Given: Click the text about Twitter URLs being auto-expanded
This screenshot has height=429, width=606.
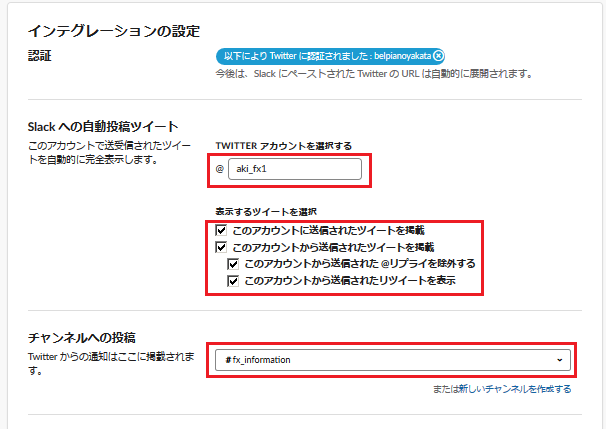Looking at the screenshot, I should [x=374, y=74].
